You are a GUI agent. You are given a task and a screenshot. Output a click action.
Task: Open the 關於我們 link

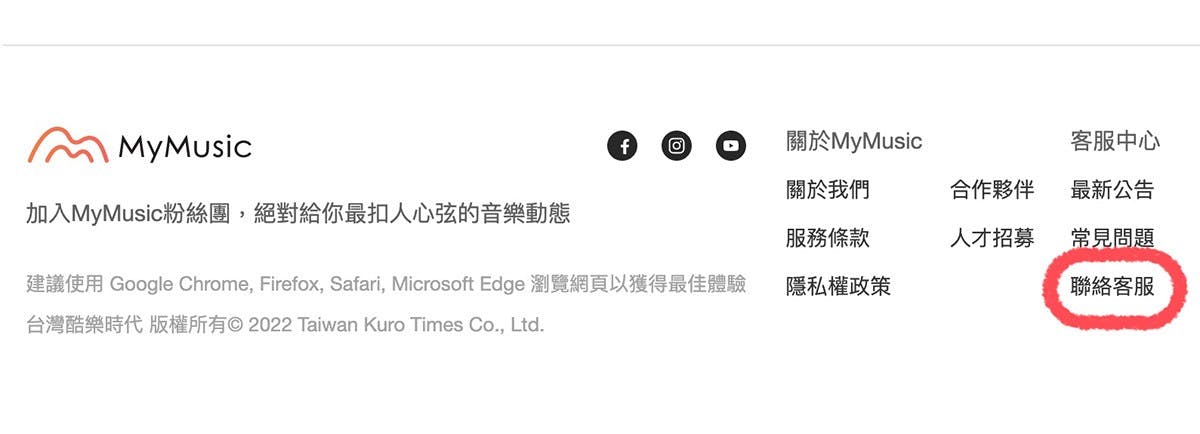point(828,189)
